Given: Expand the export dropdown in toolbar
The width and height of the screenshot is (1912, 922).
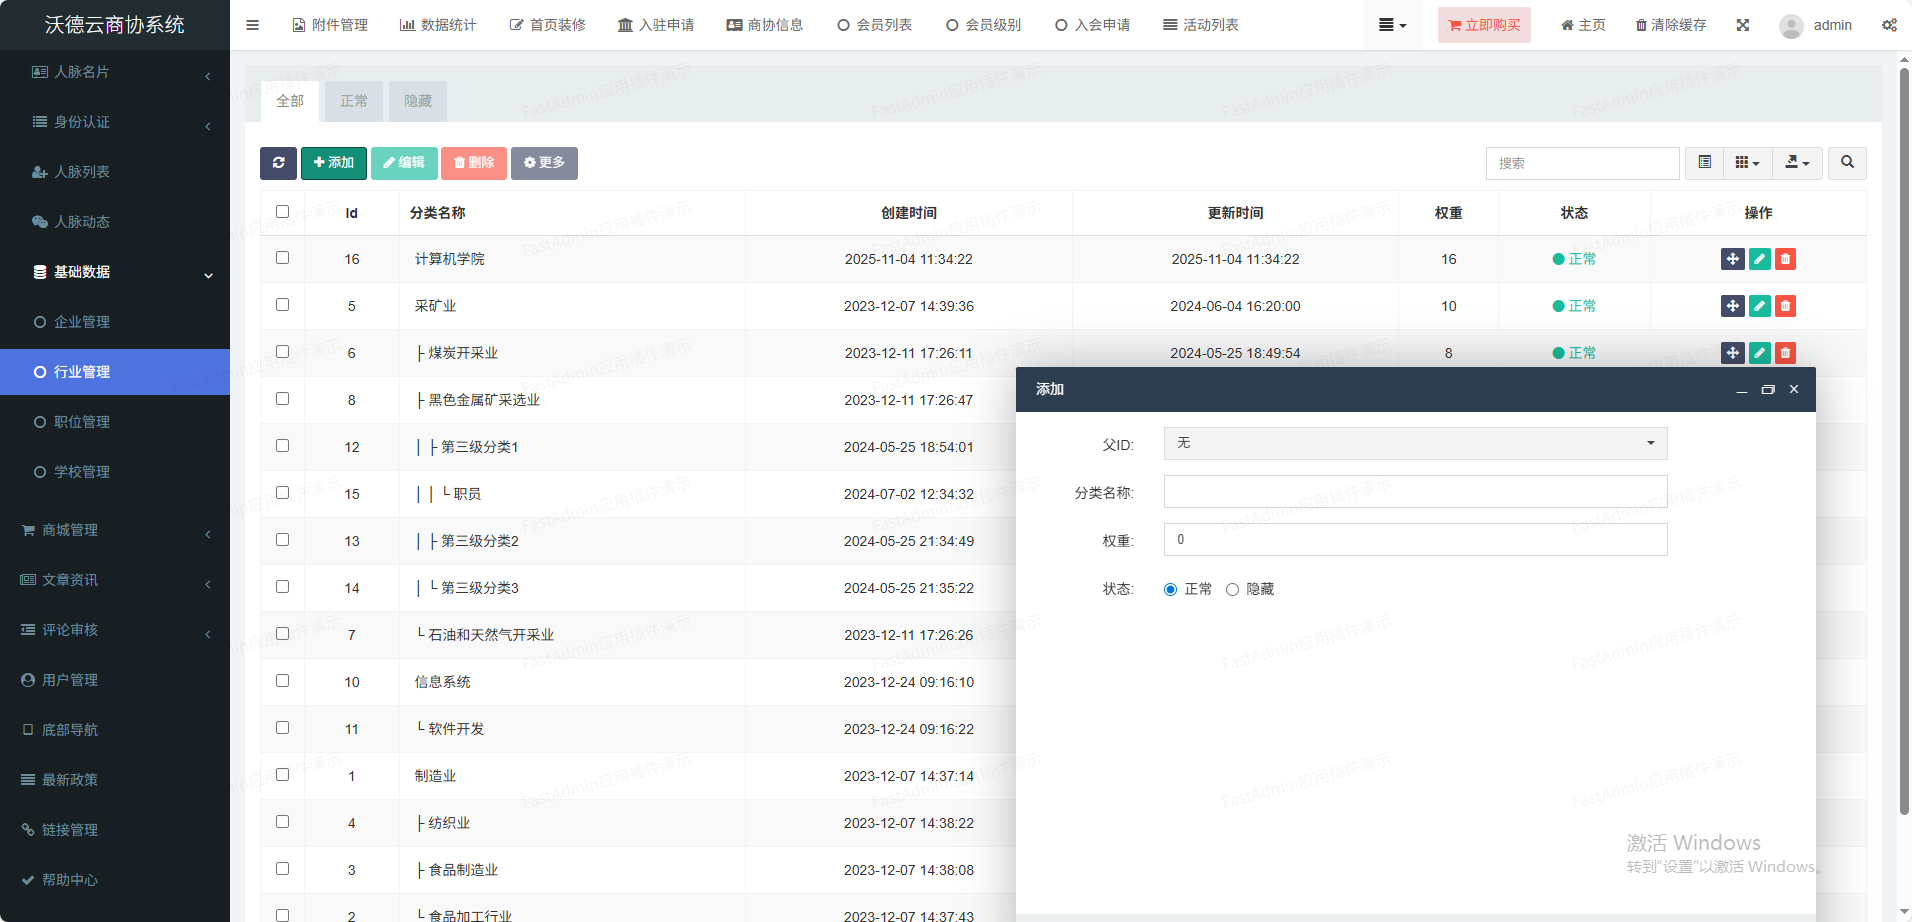Looking at the screenshot, I should (x=1797, y=163).
